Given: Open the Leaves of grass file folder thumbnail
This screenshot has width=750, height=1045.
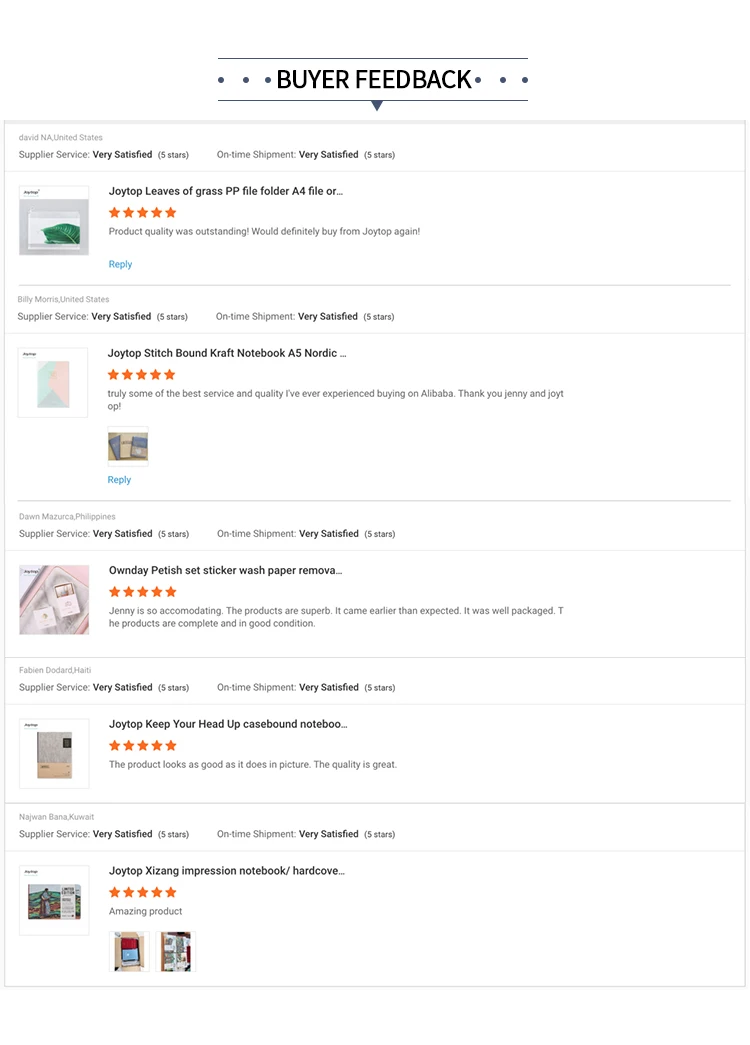Looking at the screenshot, I should (54, 220).
